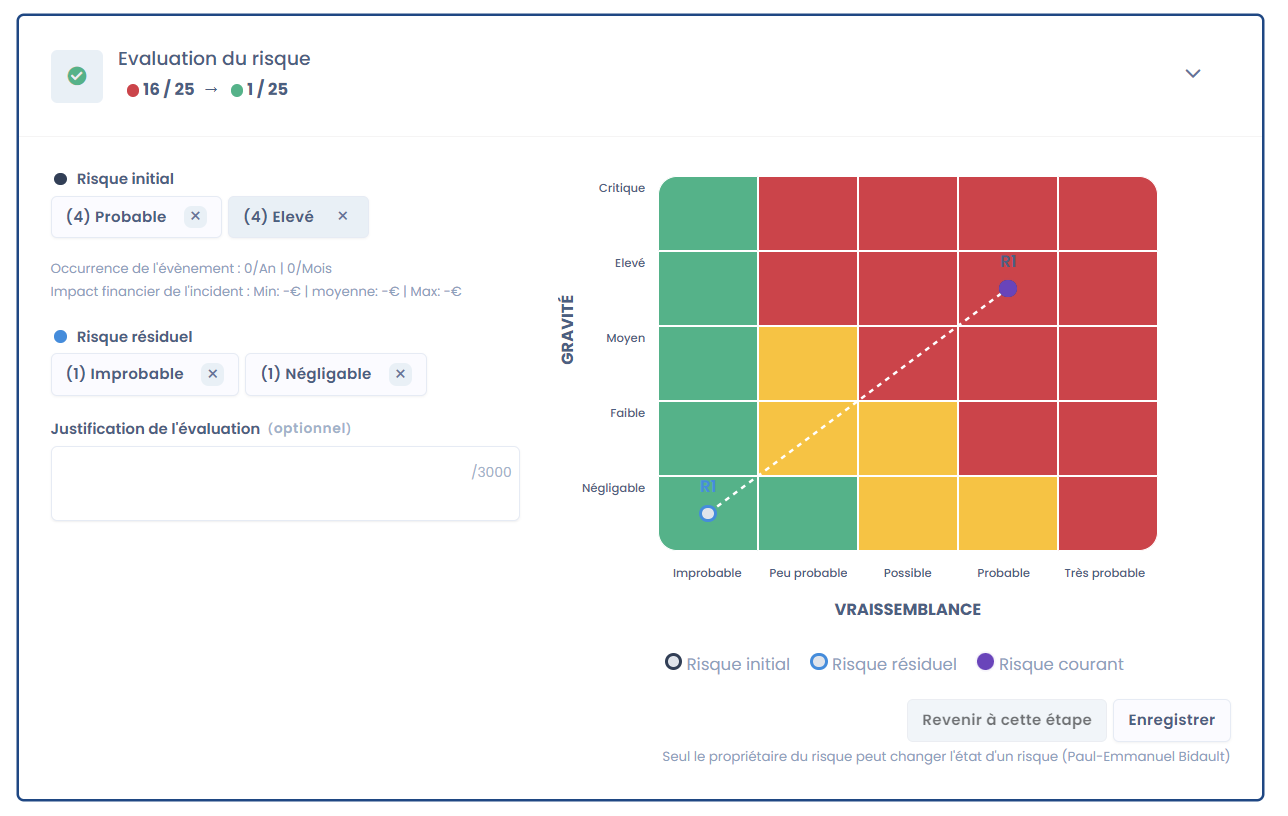Click the Faible axis label
Image resolution: width=1288 pixels, height=816 pixels.
click(x=628, y=413)
